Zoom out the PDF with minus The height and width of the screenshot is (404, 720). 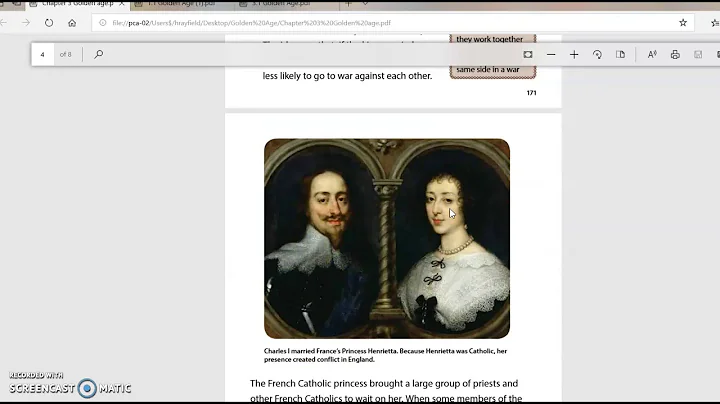click(x=551, y=55)
